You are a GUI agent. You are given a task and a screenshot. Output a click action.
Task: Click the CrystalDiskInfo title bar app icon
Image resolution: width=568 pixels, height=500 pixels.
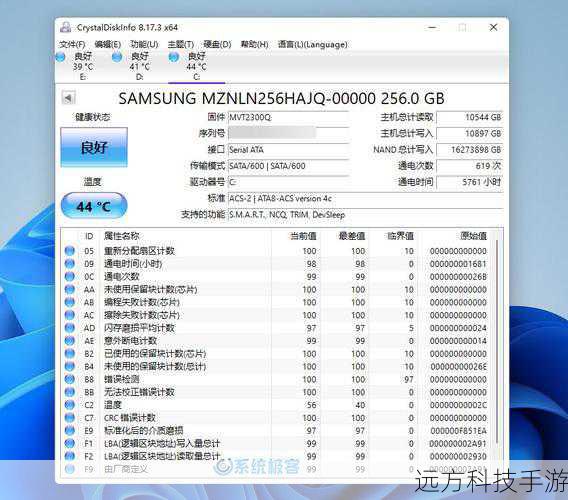pos(66,27)
